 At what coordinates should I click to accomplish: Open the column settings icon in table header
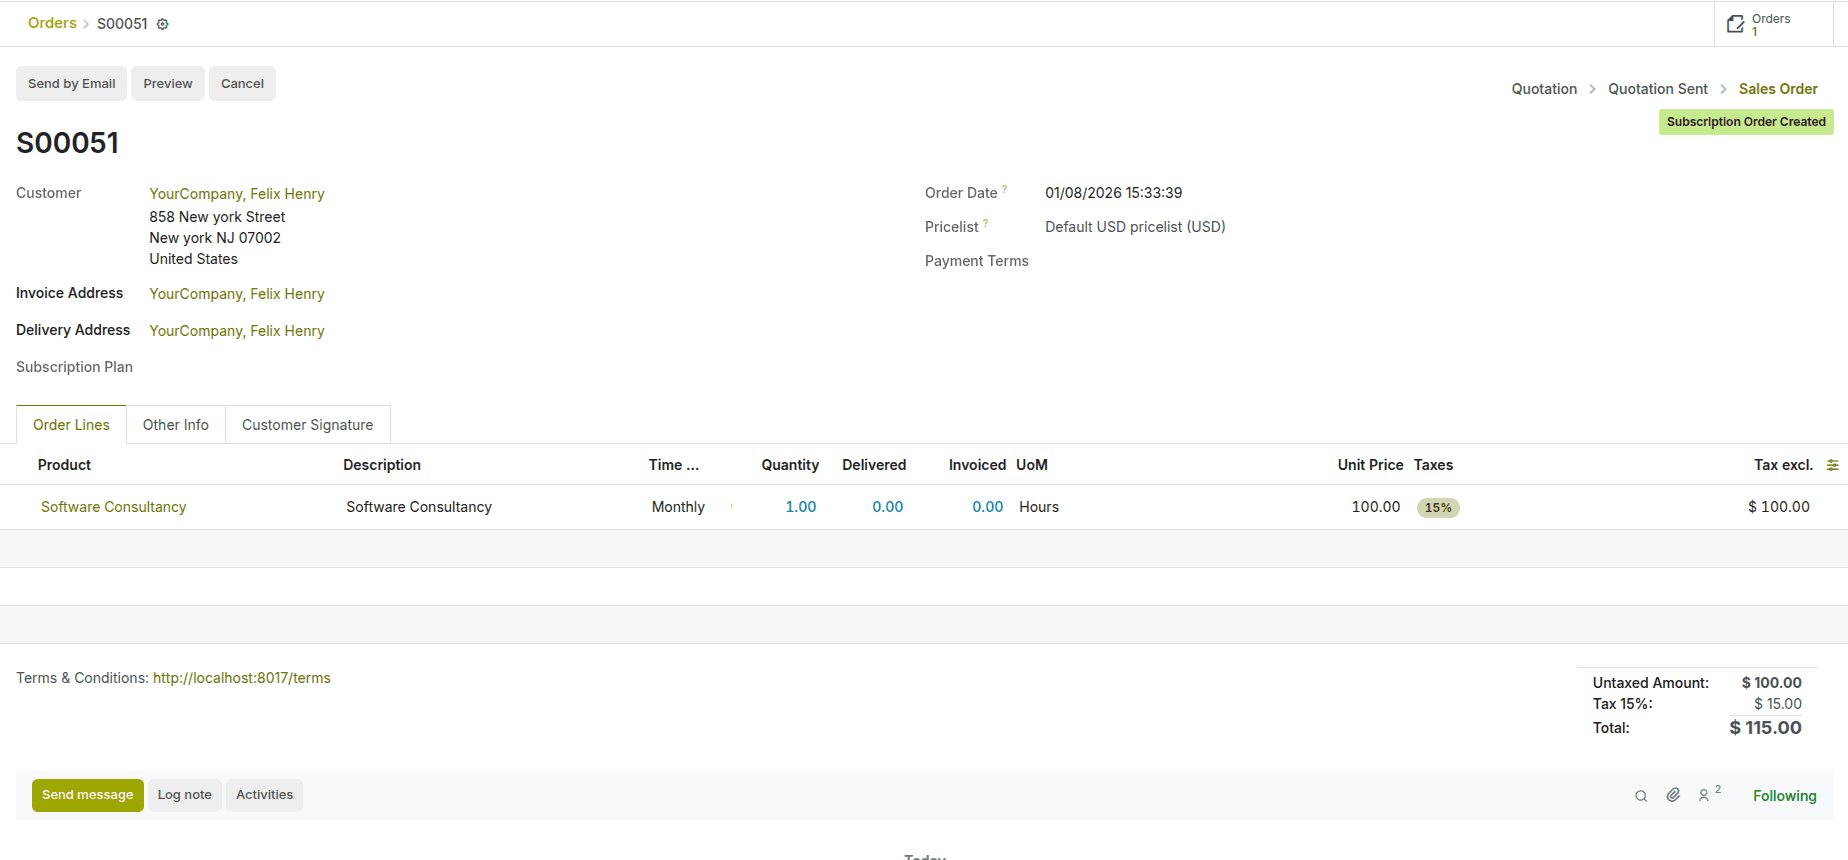1832,465
